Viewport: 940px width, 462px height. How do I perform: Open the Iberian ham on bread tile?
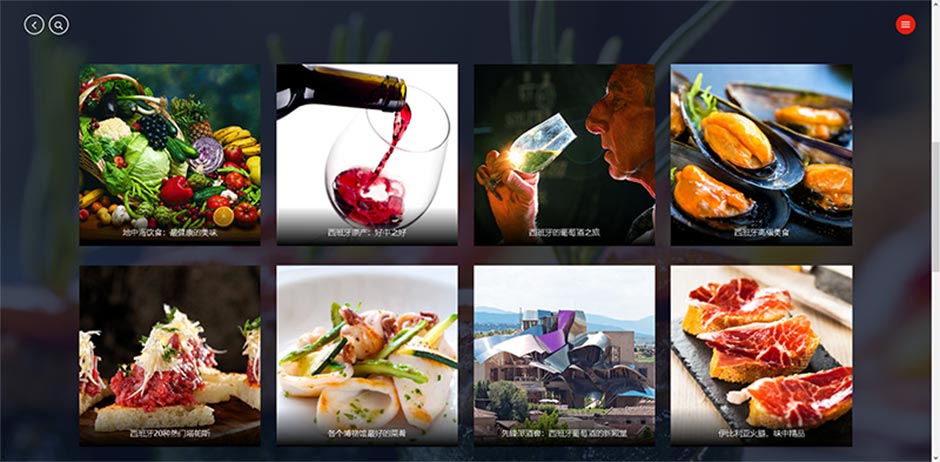coord(761,356)
